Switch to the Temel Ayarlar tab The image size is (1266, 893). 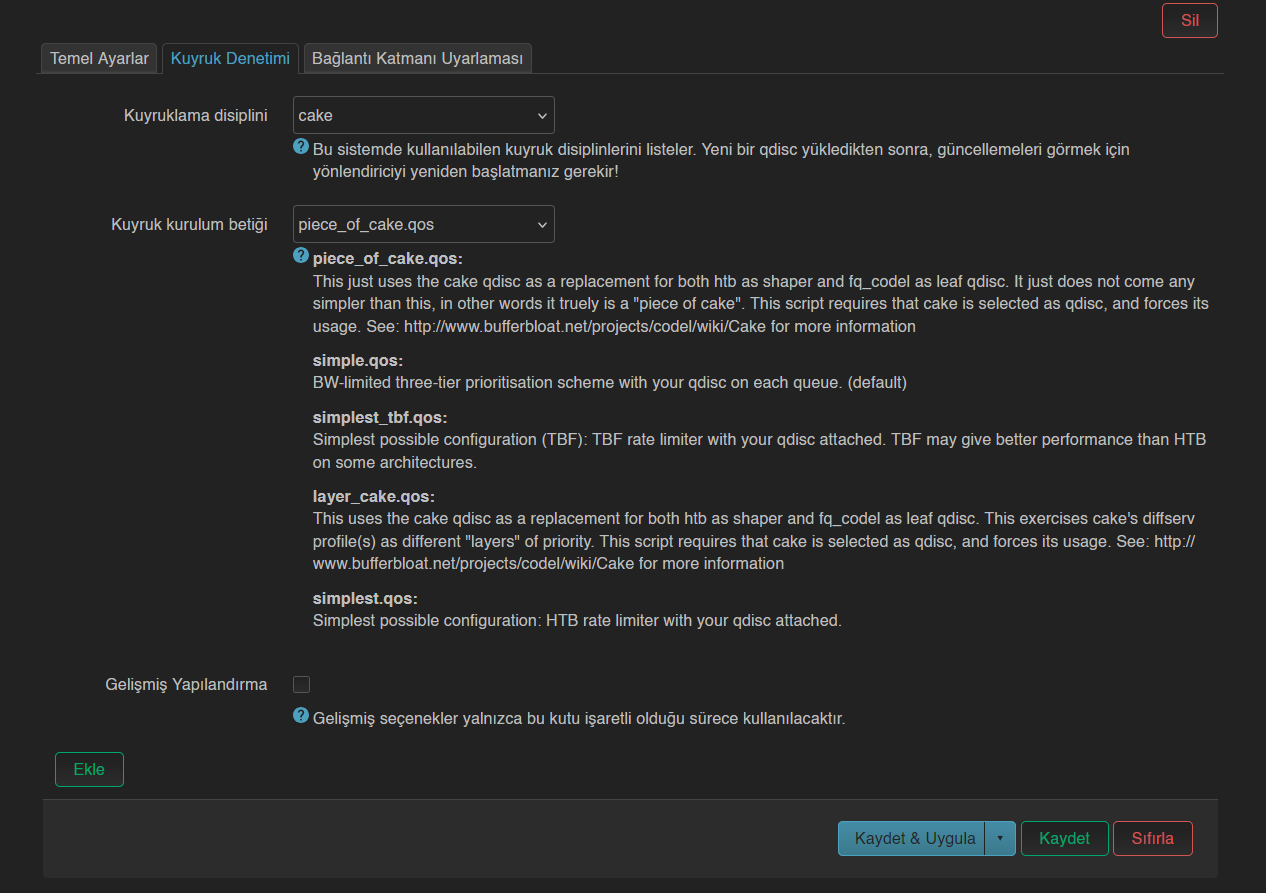[x=99, y=59]
